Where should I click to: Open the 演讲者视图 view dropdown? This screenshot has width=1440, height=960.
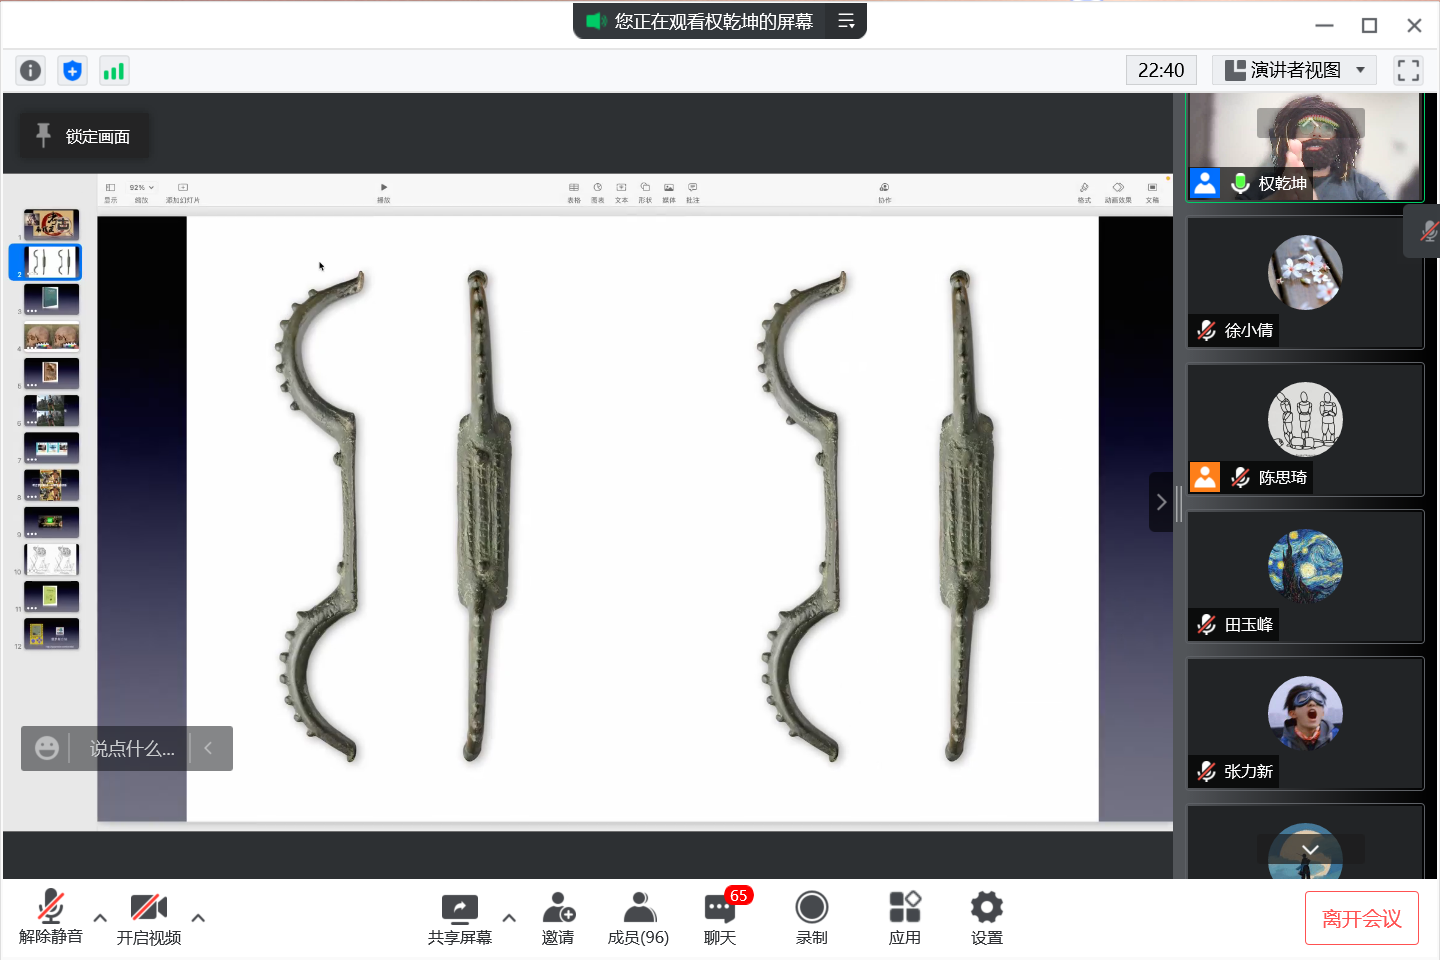pos(1294,70)
